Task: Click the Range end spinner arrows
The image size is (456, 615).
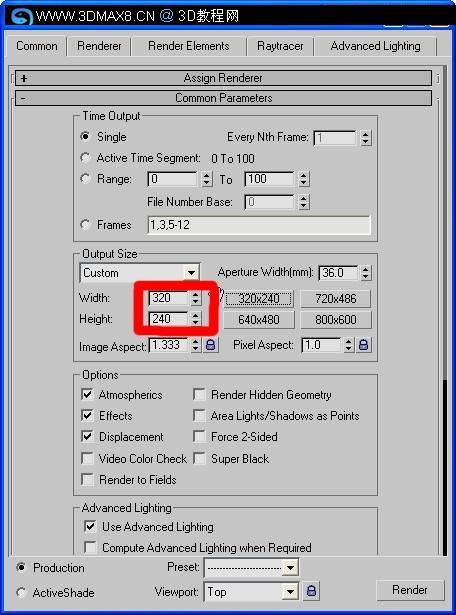Action: [303, 179]
